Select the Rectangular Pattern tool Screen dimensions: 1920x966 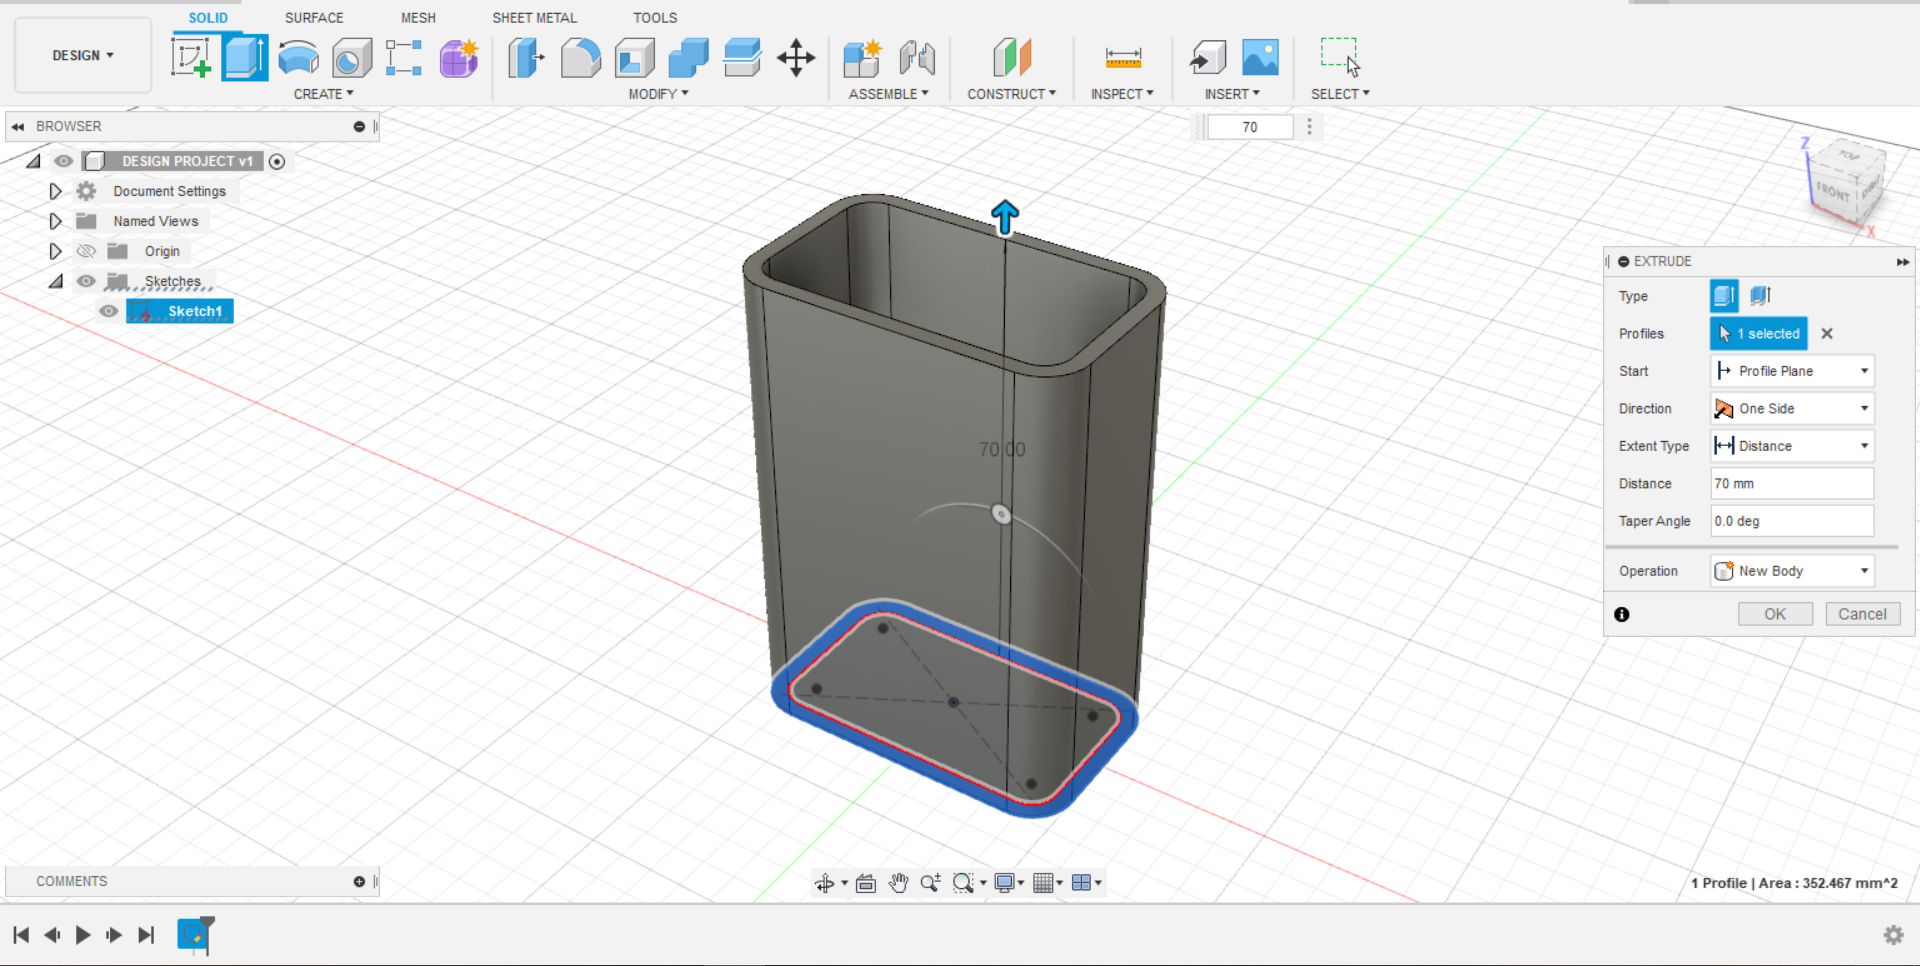point(404,57)
